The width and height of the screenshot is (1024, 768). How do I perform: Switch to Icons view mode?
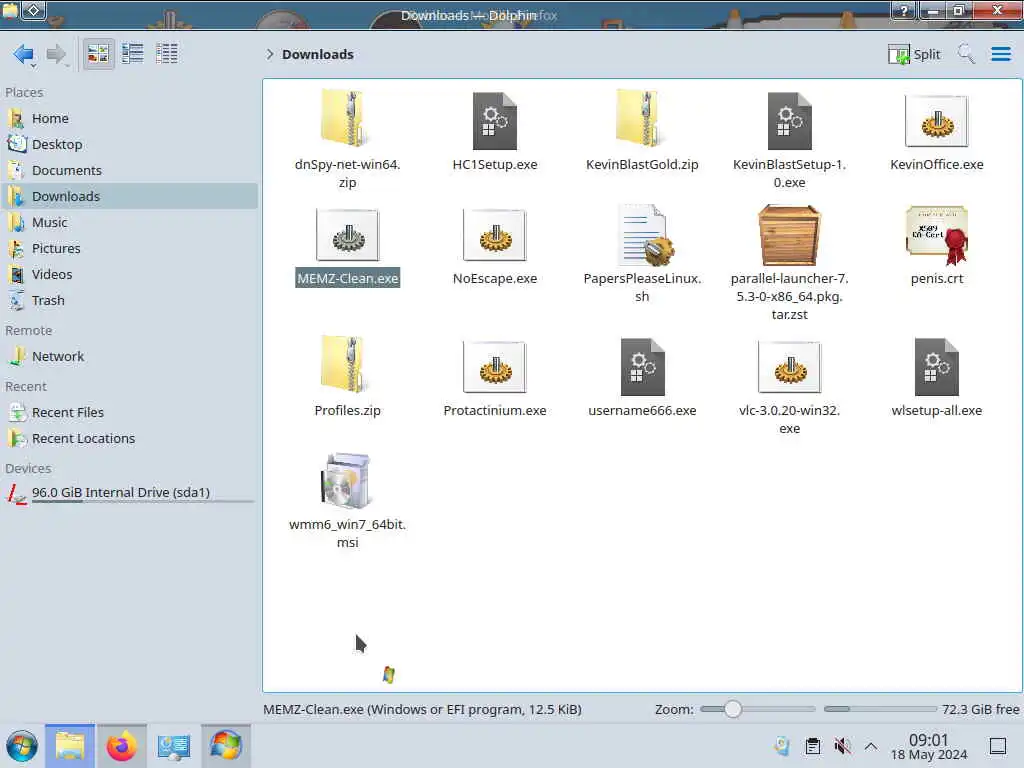(x=98, y=54)
